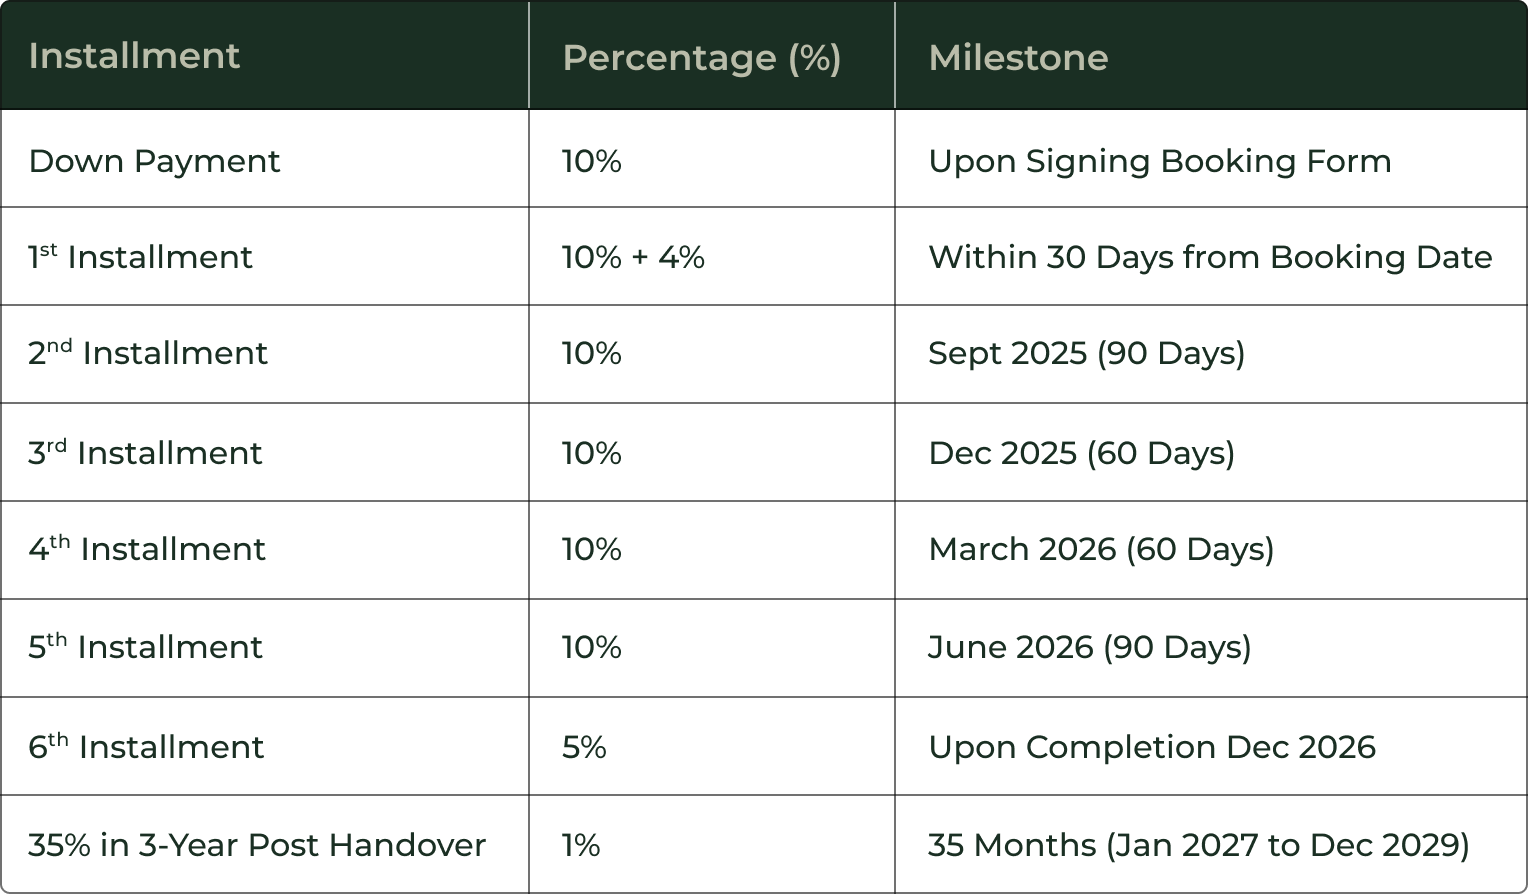Select the June 2026 (90 Days) milestone
The width and height of the screenshot is (1528, 894).
(x=1089, y=647)
